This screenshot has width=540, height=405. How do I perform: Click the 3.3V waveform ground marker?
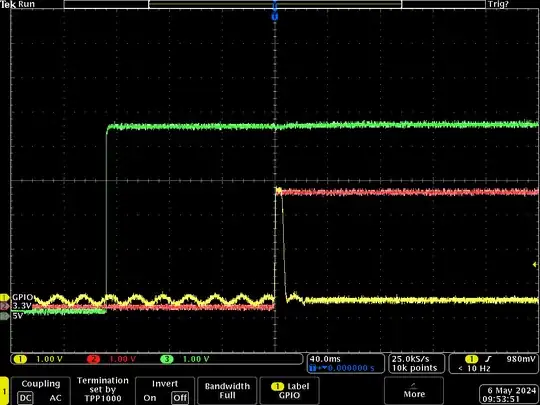pos(4,306)
